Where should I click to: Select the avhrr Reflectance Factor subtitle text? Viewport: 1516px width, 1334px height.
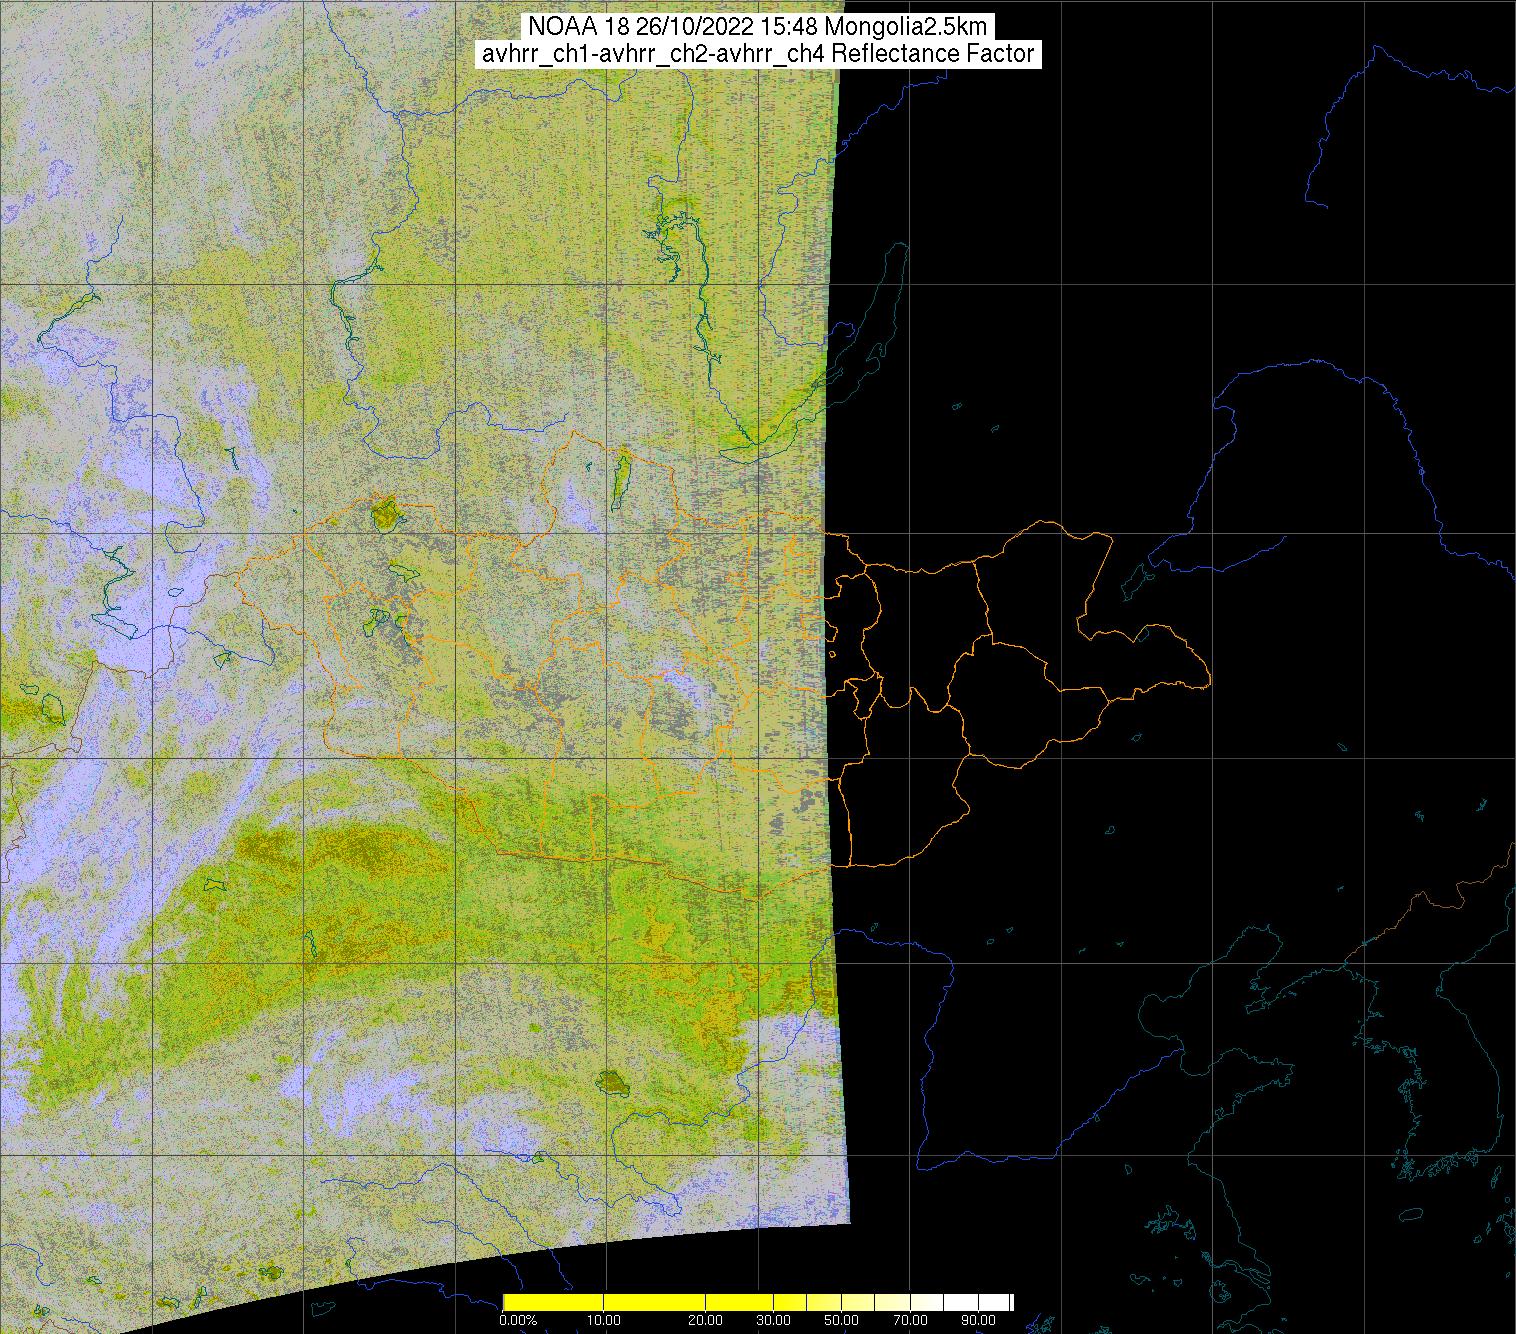[757, 54]
